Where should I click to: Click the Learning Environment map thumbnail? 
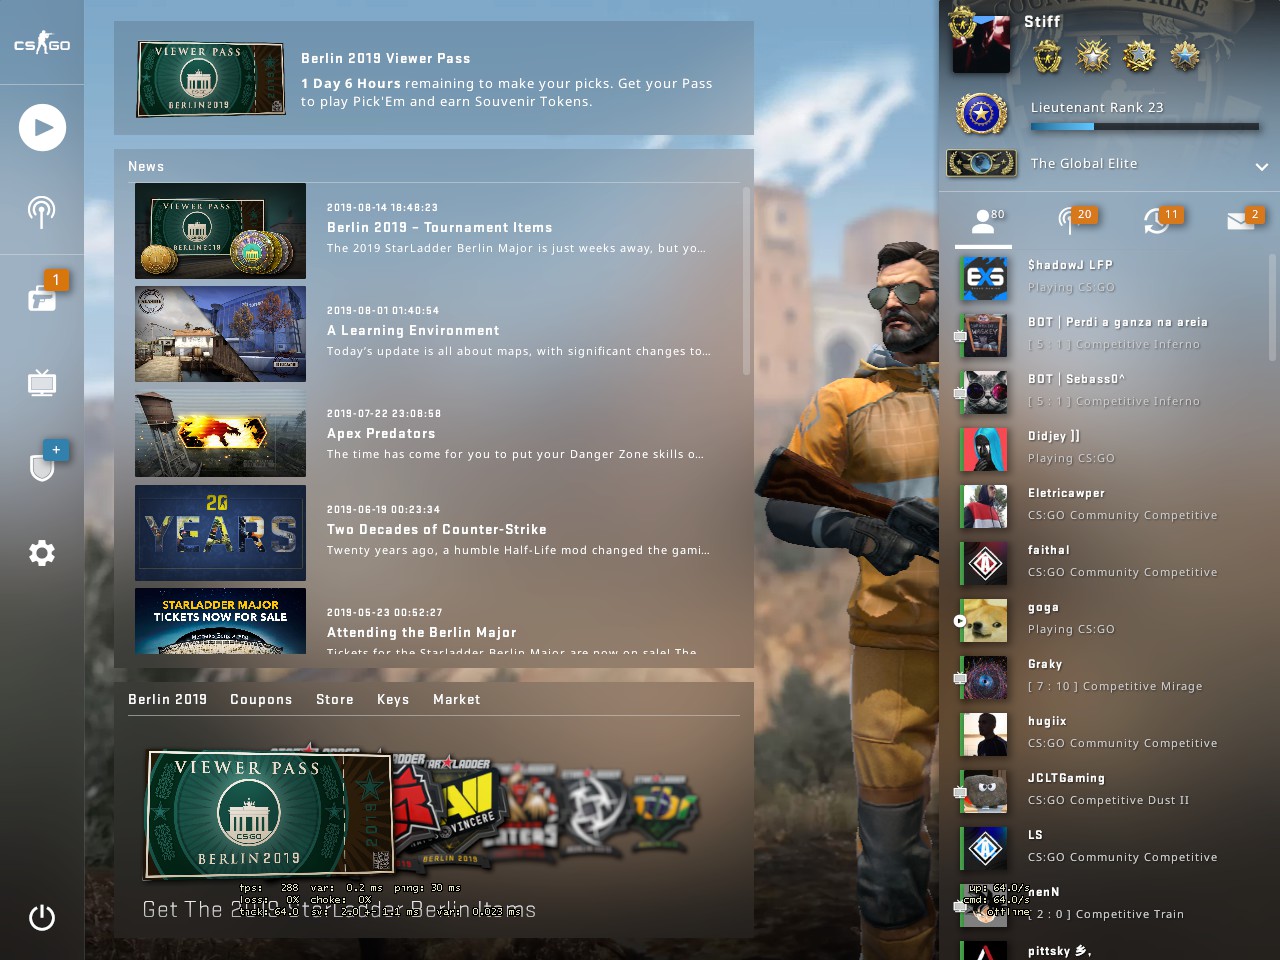(x=220, y=334)
